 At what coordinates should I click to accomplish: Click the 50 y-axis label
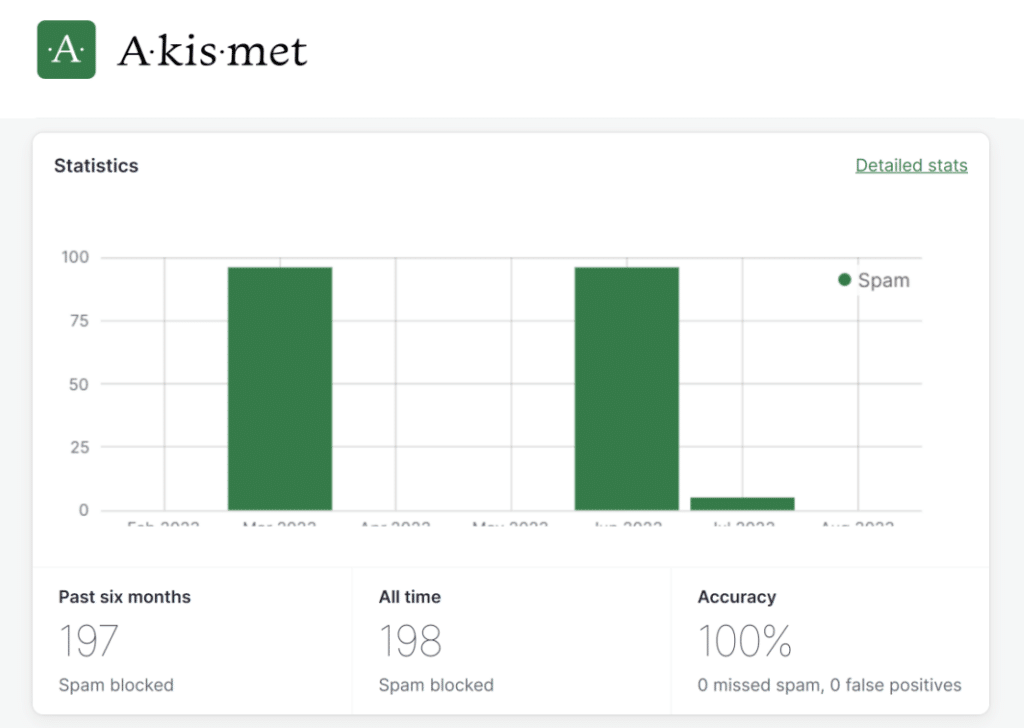(79, 384)
